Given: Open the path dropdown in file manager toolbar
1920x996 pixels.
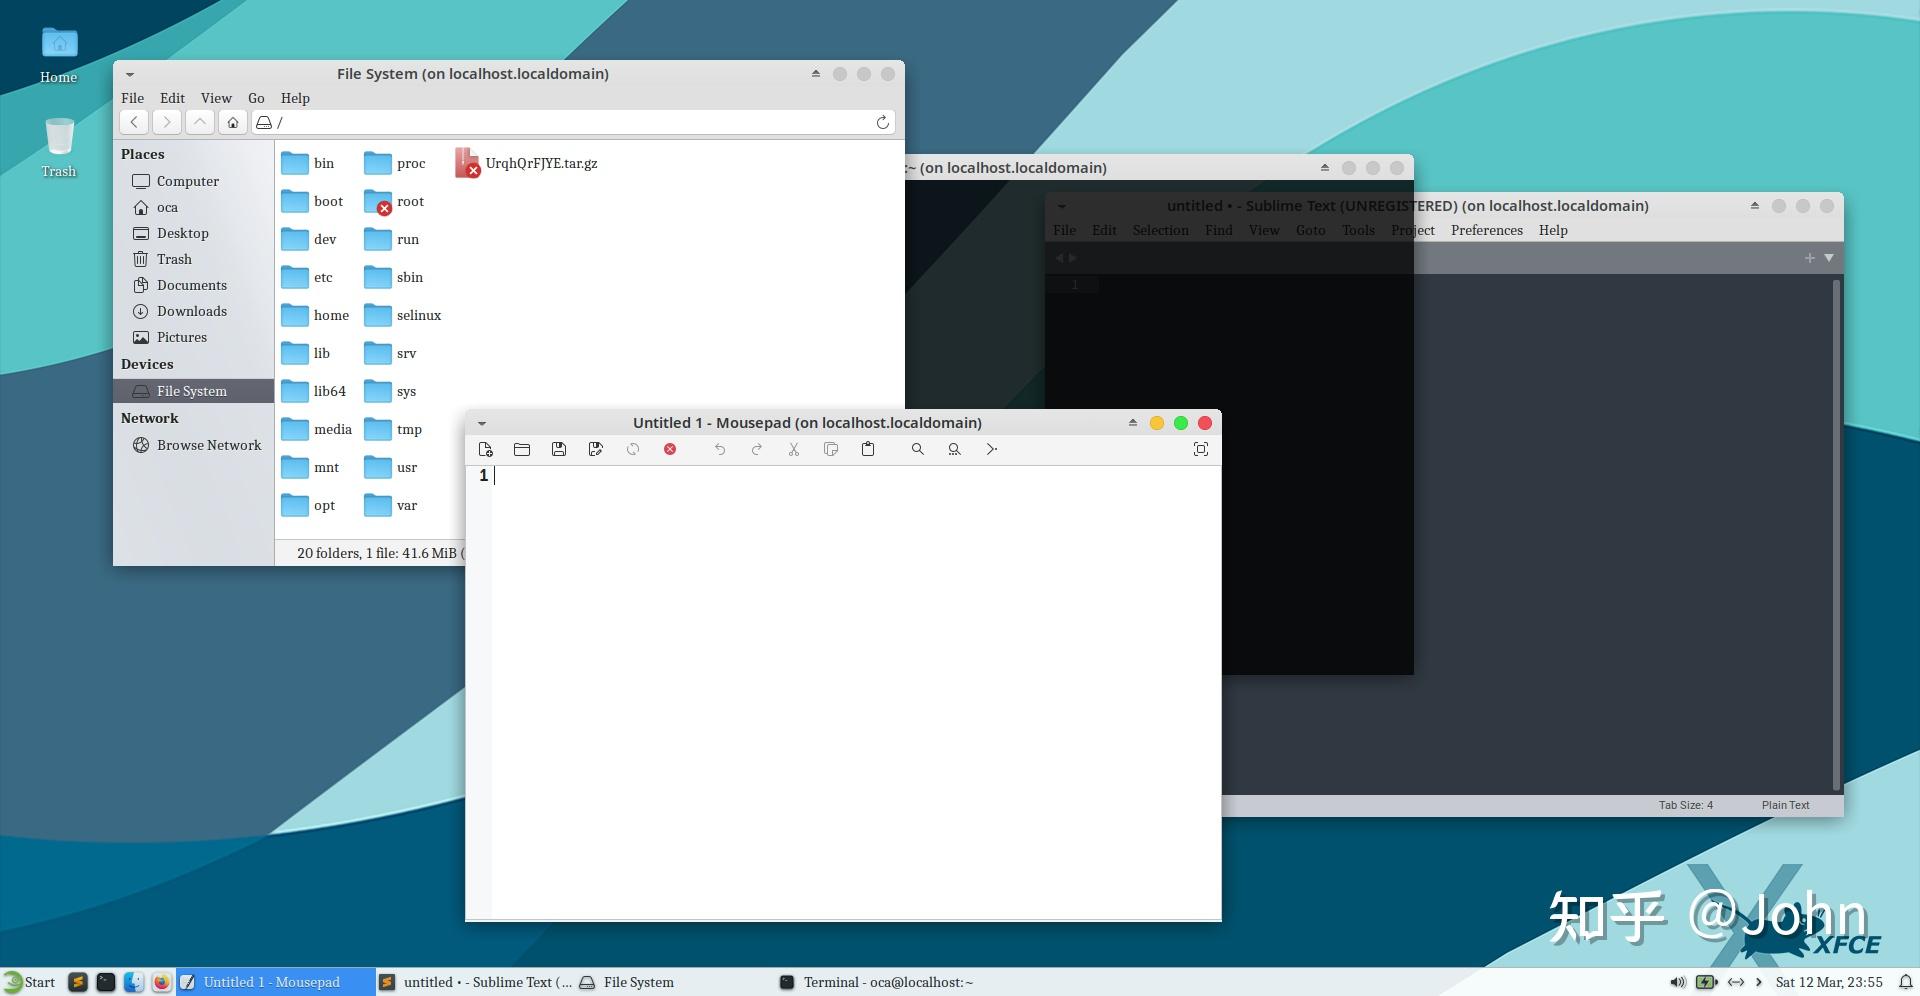Looking at the screenshot, I should 264,121.
